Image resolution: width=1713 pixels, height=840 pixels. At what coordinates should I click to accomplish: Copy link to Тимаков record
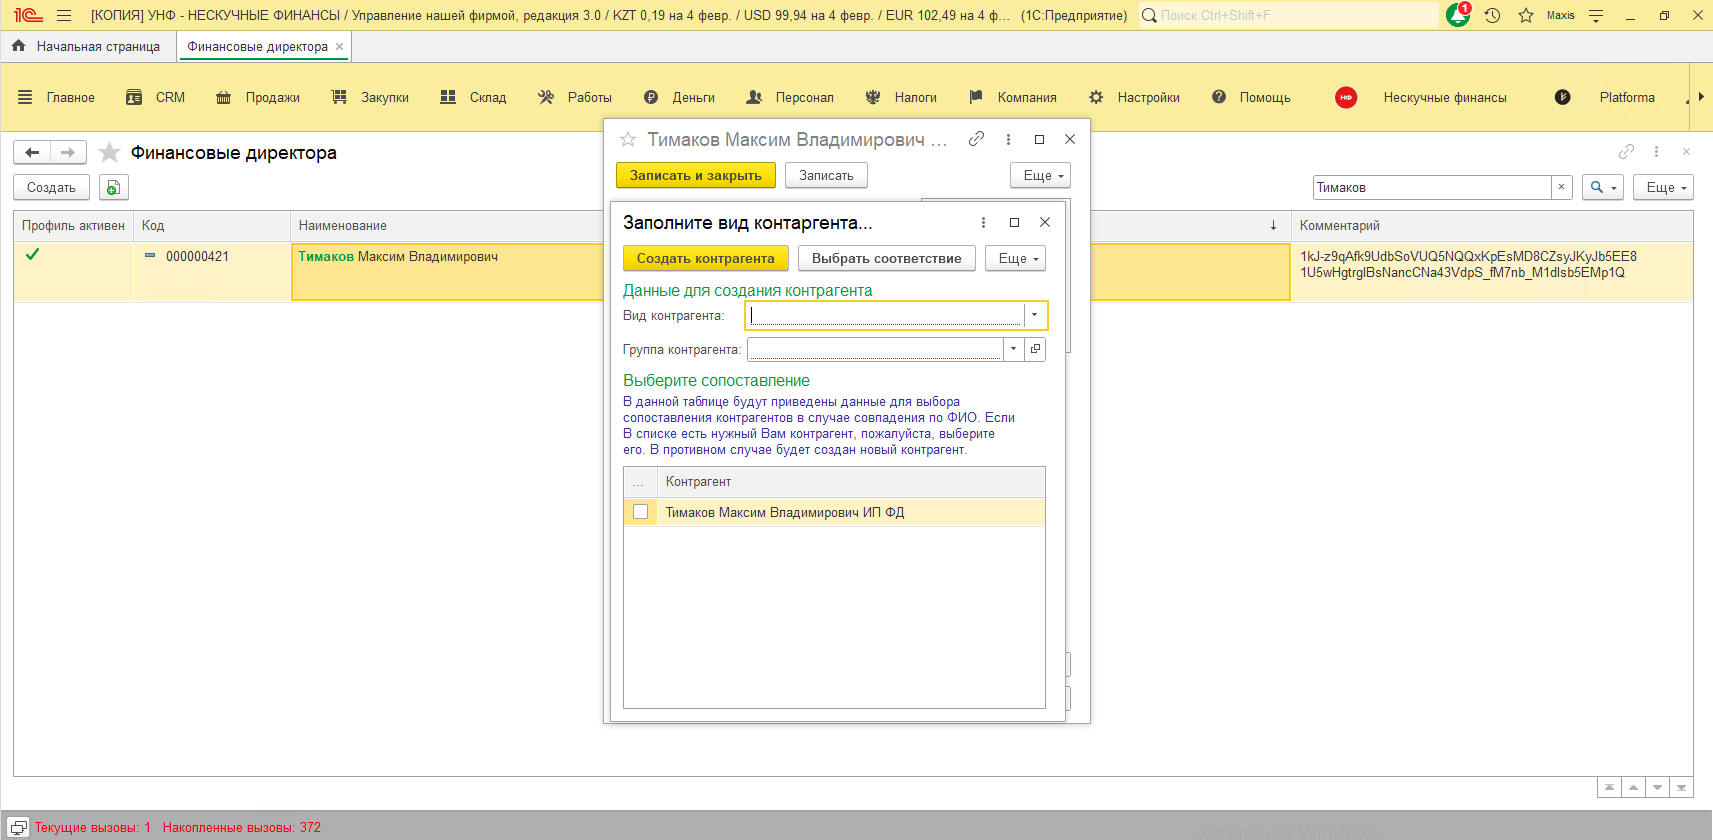pos(976,139)
